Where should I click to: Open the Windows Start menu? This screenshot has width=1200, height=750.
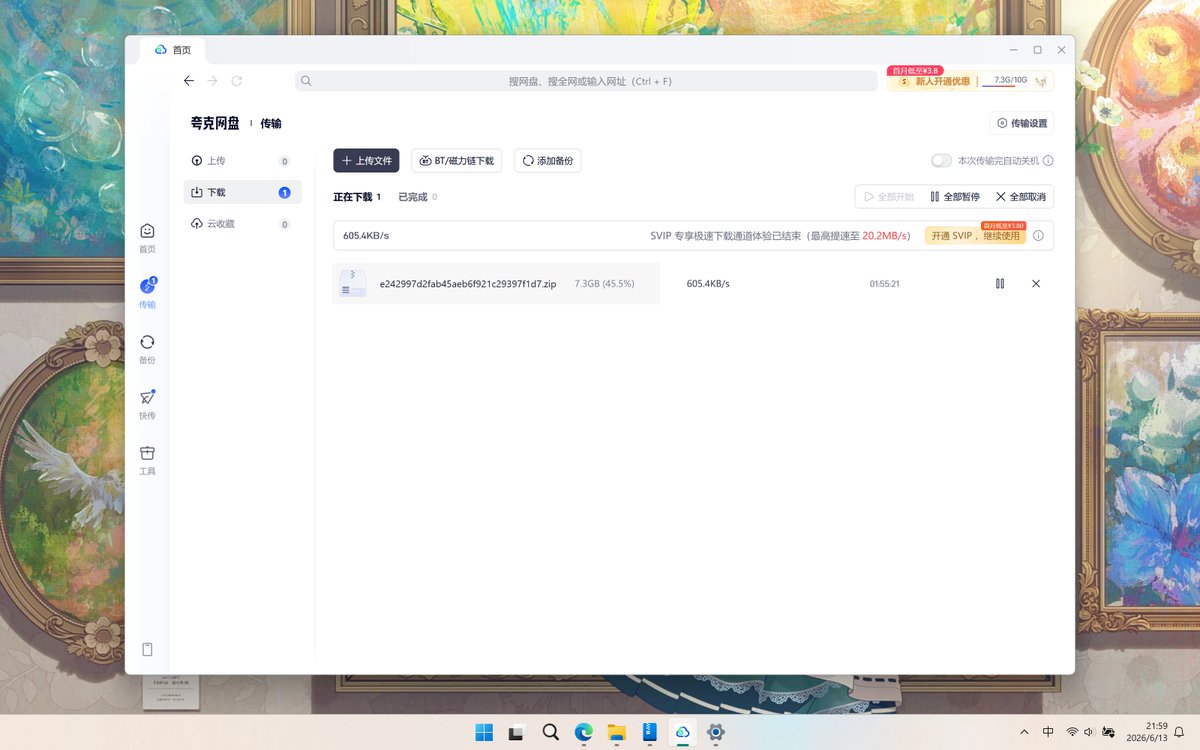click(484, 732)
